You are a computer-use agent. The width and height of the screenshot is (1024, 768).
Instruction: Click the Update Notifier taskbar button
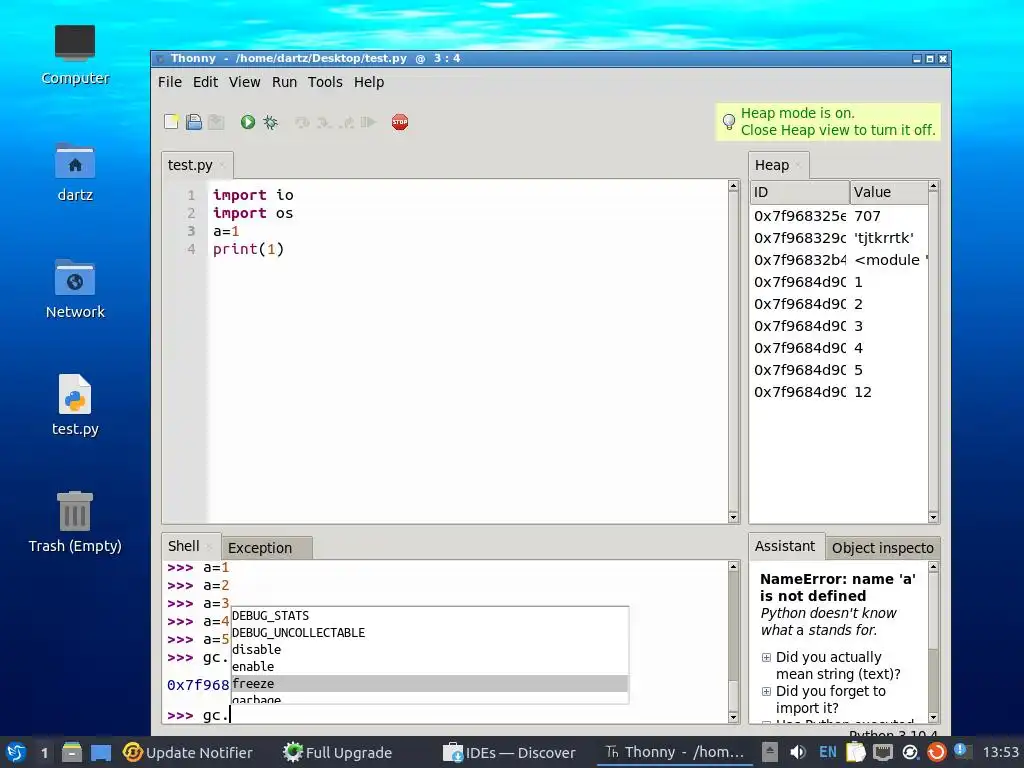click(x=188, y=752)
